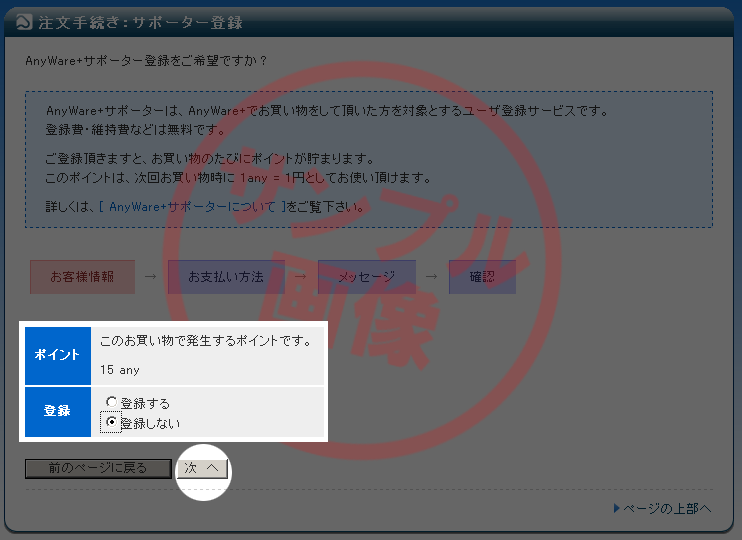This screenshot has width=742, height=540.
Task: Go back with 前のページに戻る button
Action: 98,469
